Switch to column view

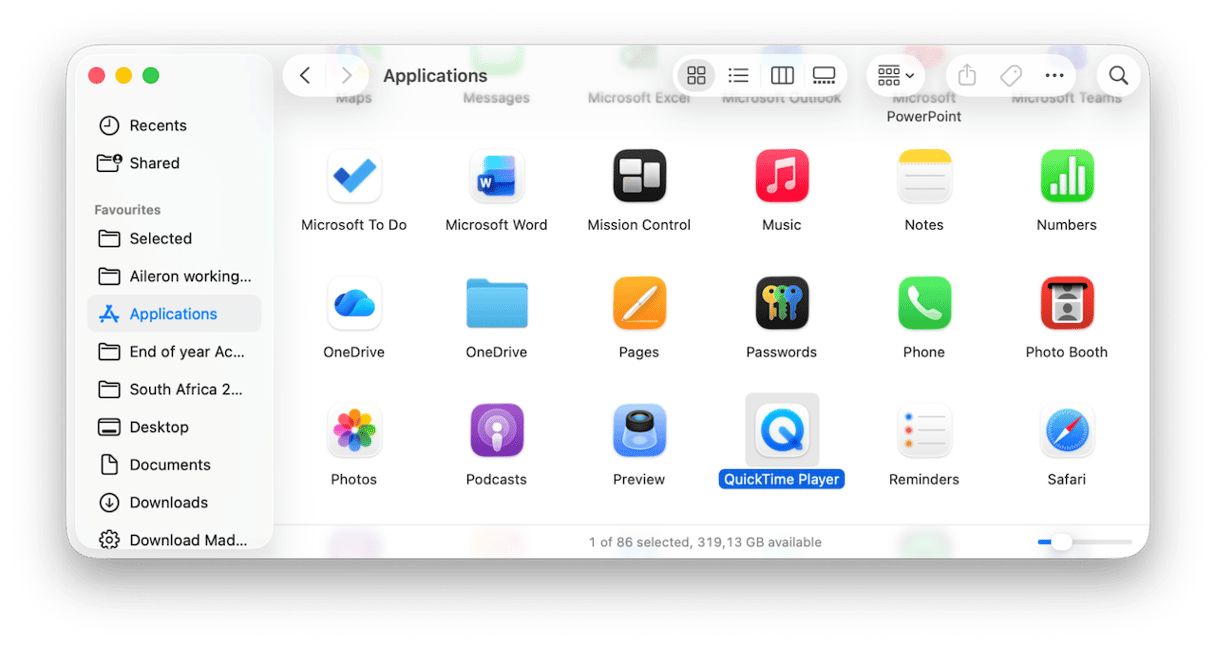[782, 75]
